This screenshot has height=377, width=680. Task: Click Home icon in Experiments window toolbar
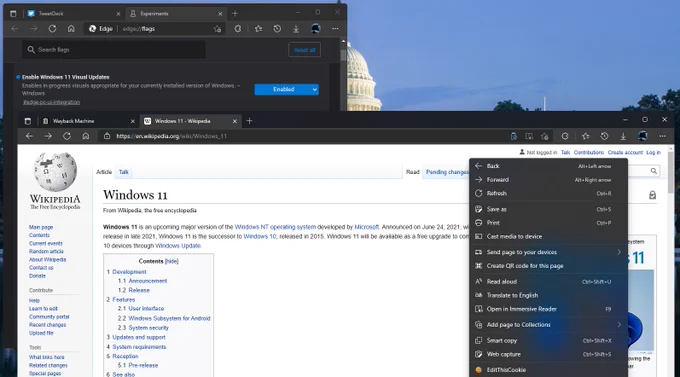coord(71,29)
